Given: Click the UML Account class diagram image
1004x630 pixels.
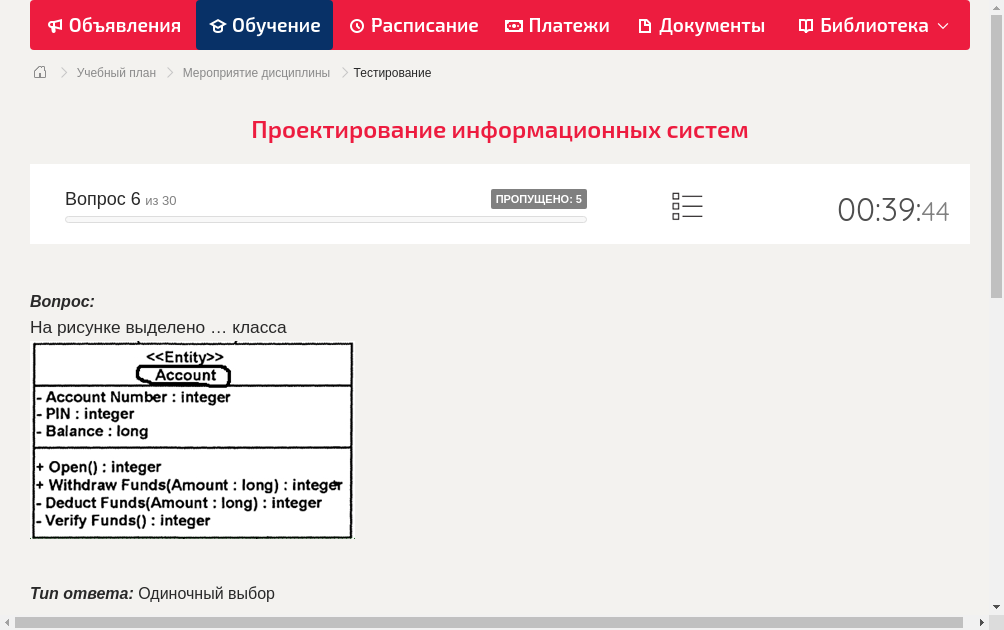Looking at the screenshot, I should [192, 440].
